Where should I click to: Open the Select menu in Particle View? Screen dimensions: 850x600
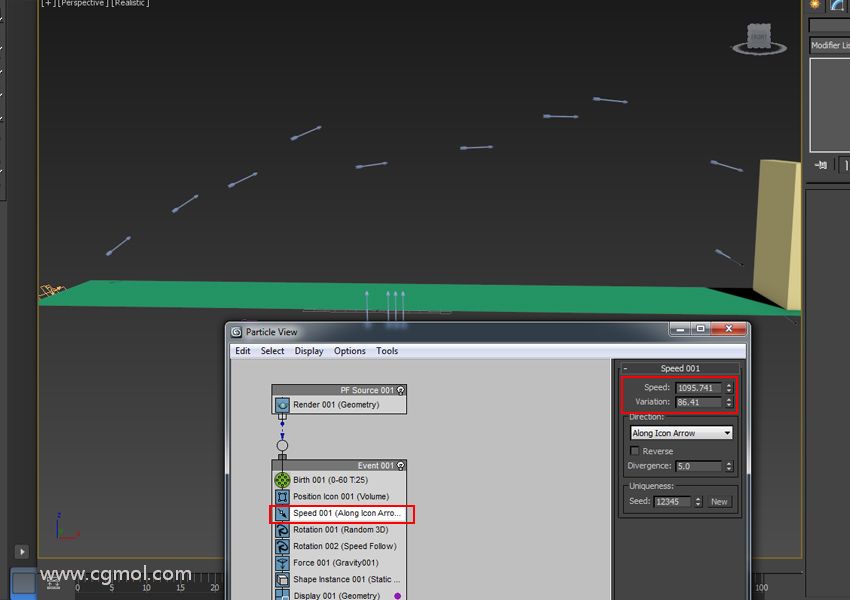(272, 351)
